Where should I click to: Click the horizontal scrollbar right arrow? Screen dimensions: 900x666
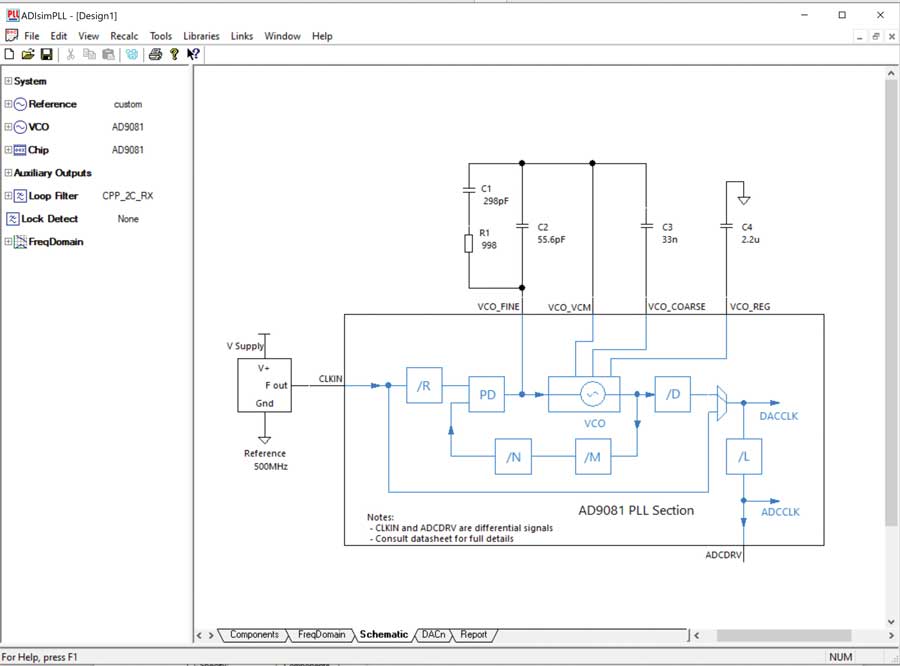point(891,635)
